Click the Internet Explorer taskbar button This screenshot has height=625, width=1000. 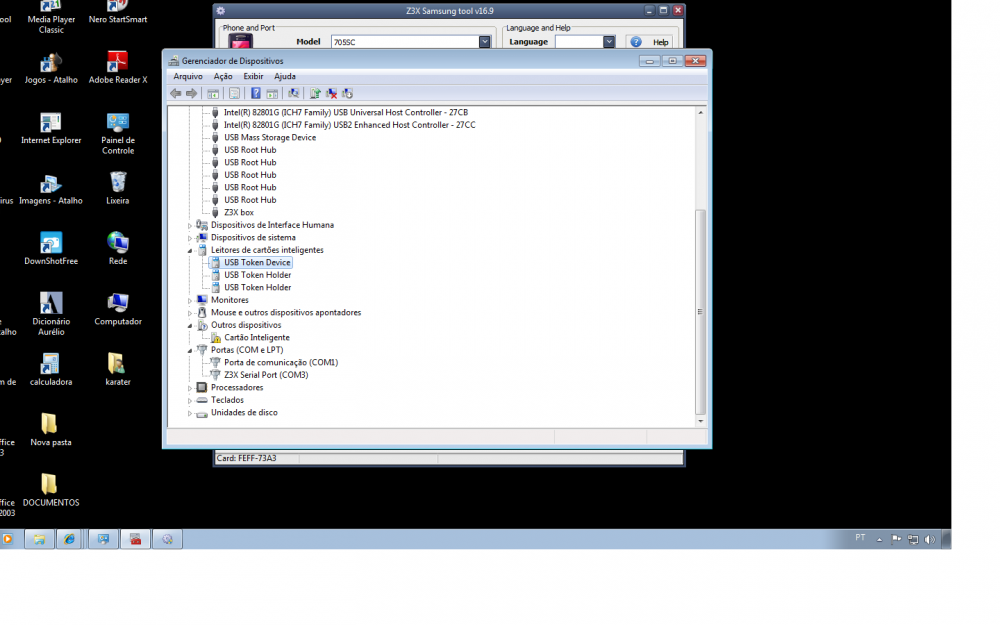click(69, 540)
